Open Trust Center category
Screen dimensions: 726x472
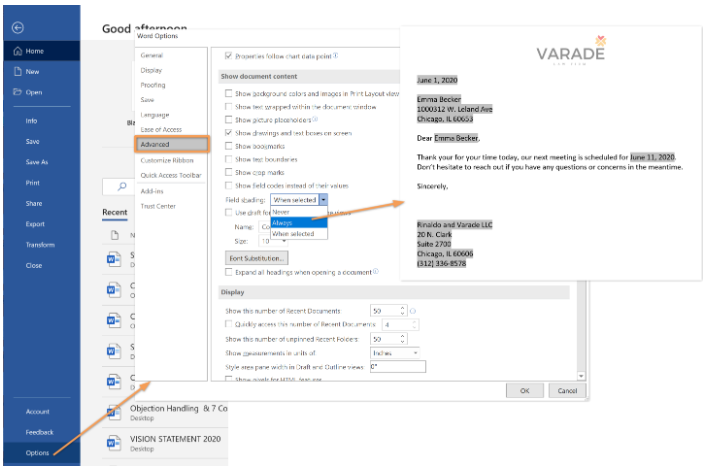point(158,206)
